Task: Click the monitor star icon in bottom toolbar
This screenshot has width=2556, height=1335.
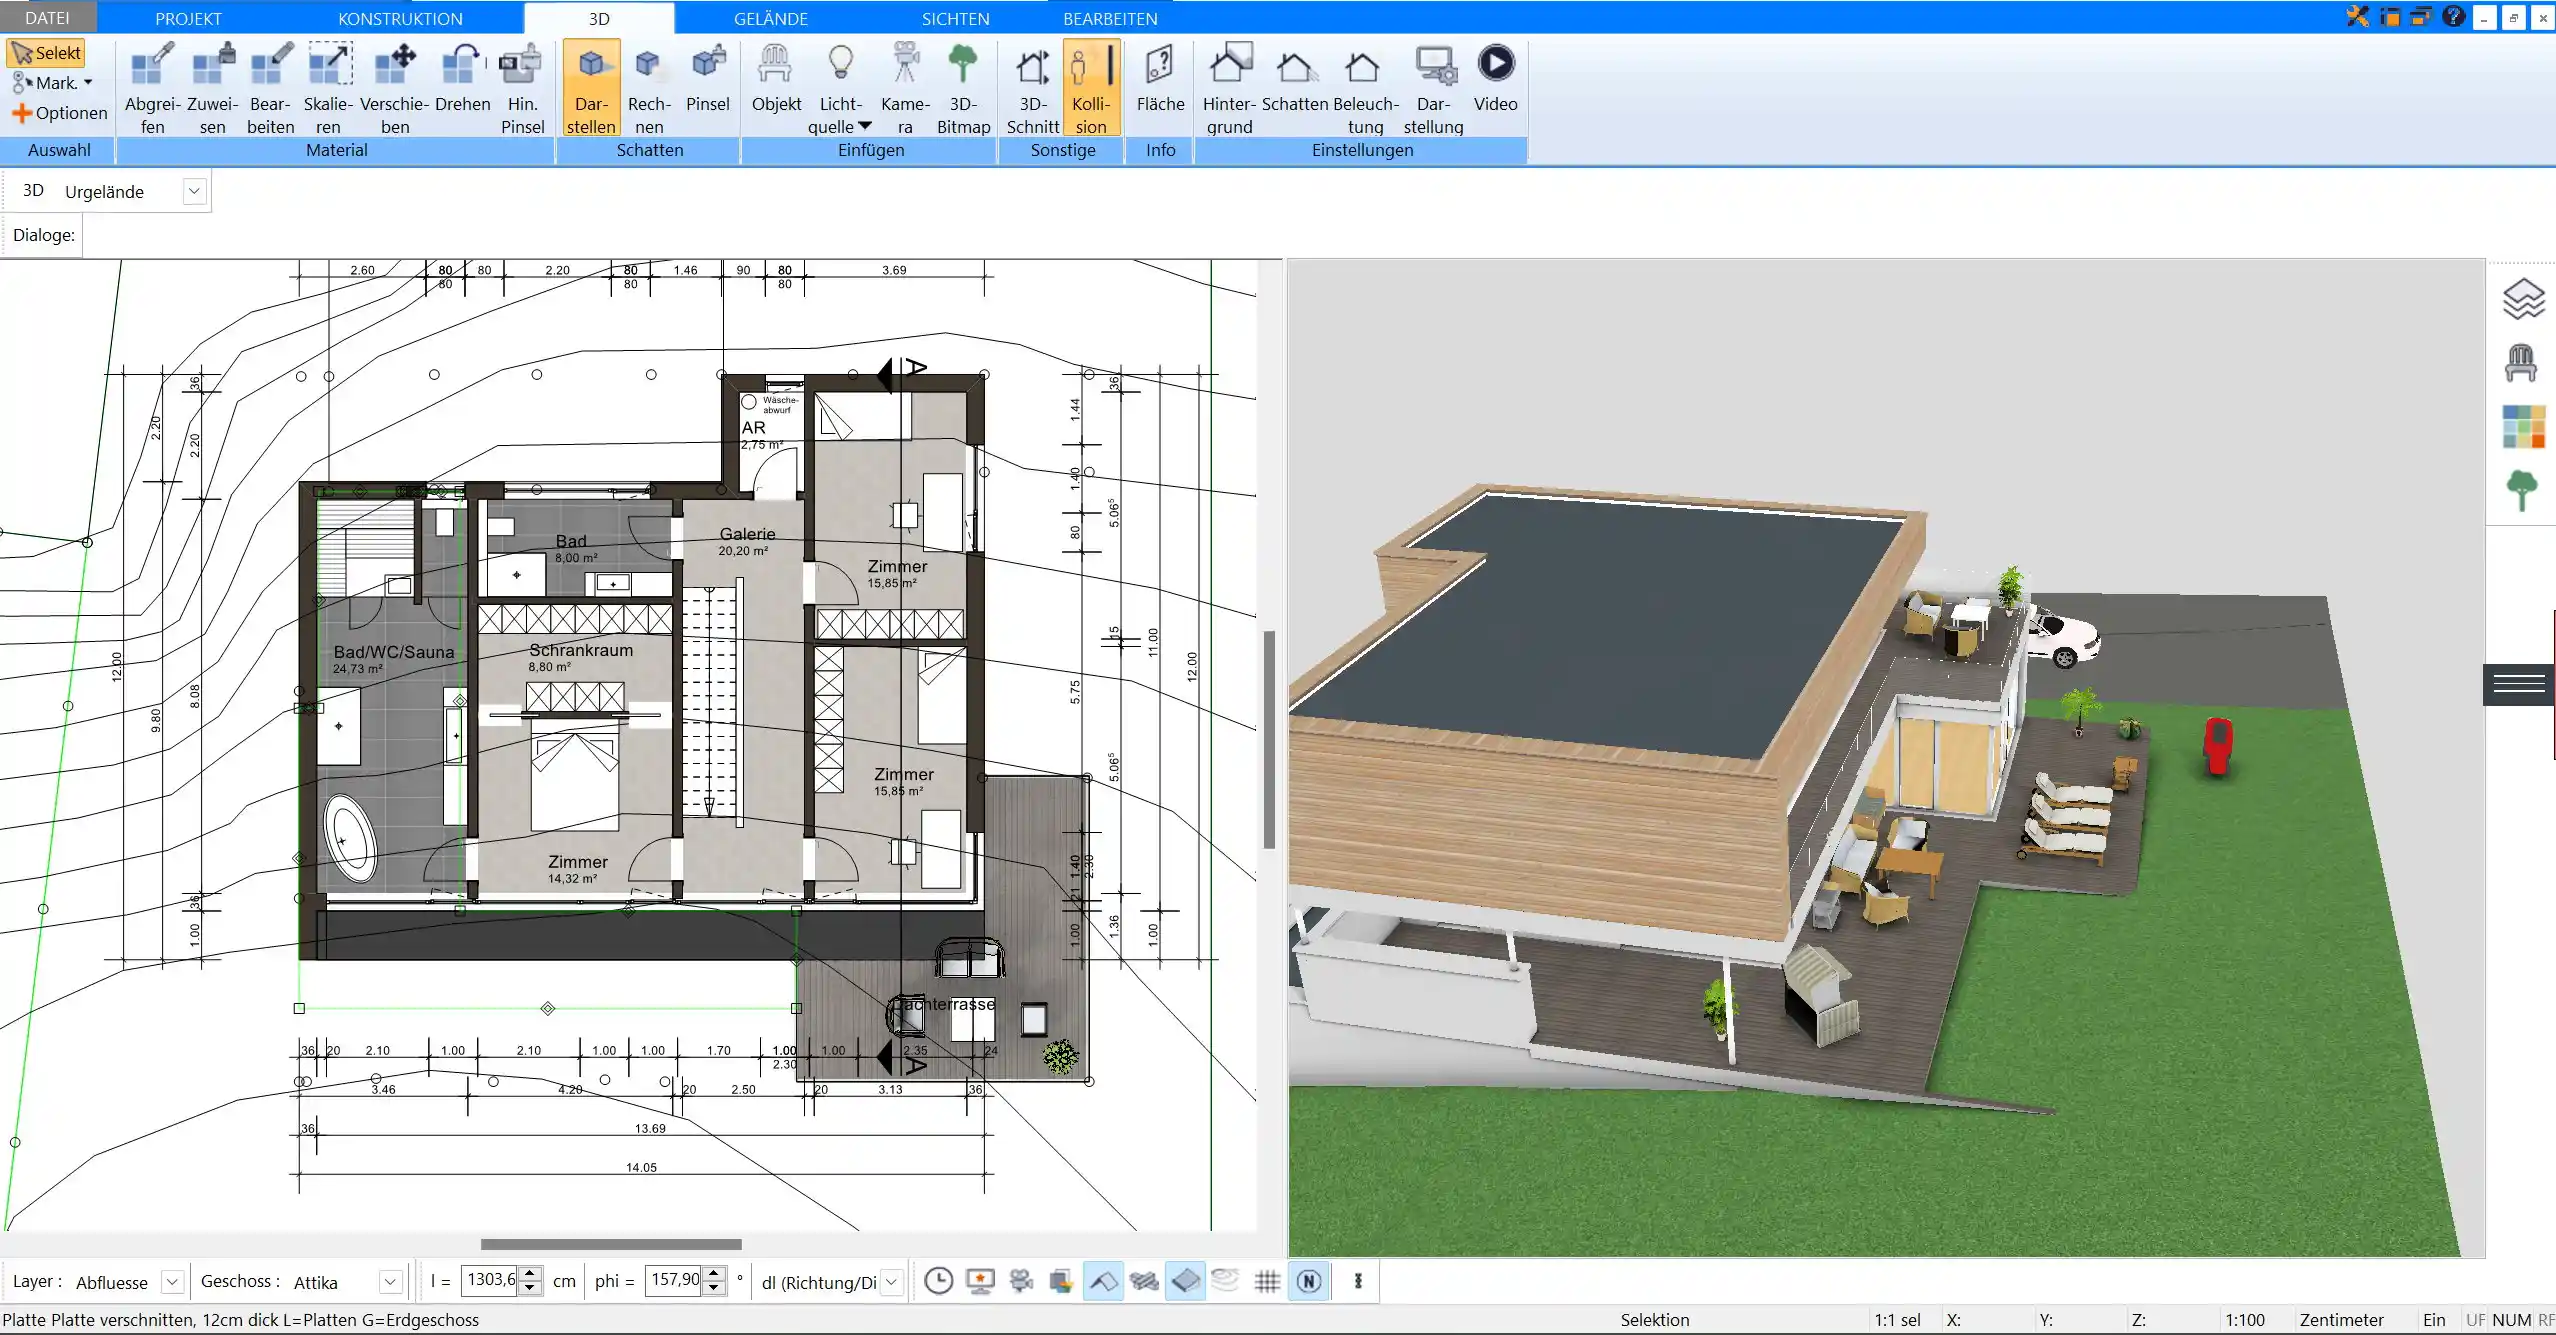Action: 980,1281
